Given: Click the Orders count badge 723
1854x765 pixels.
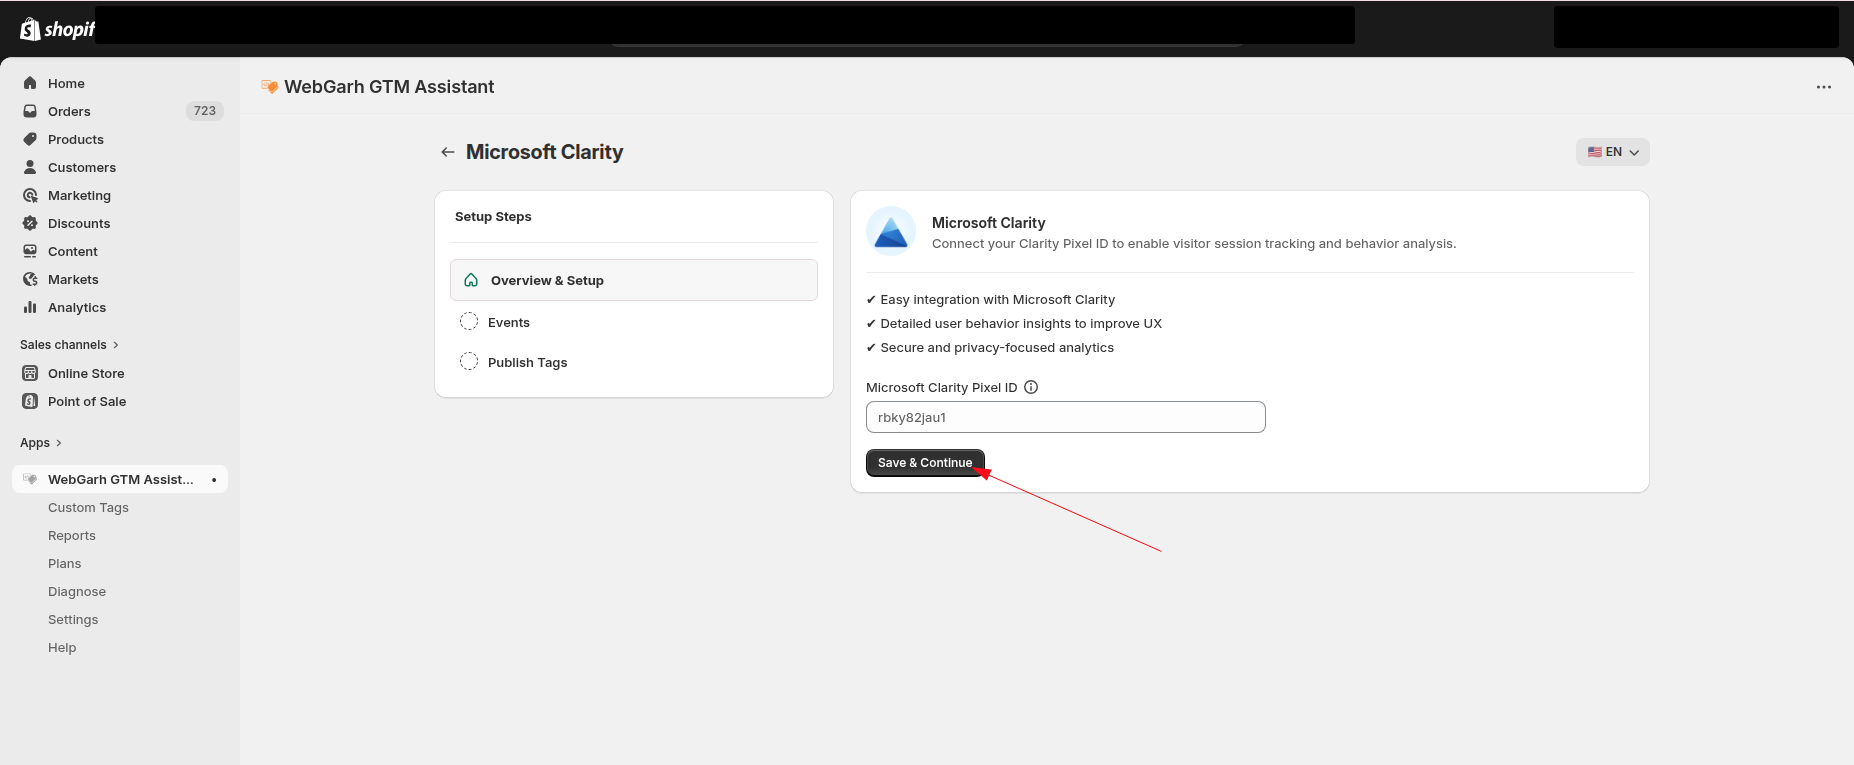Looking at the screenshot, I should [205, 111].
